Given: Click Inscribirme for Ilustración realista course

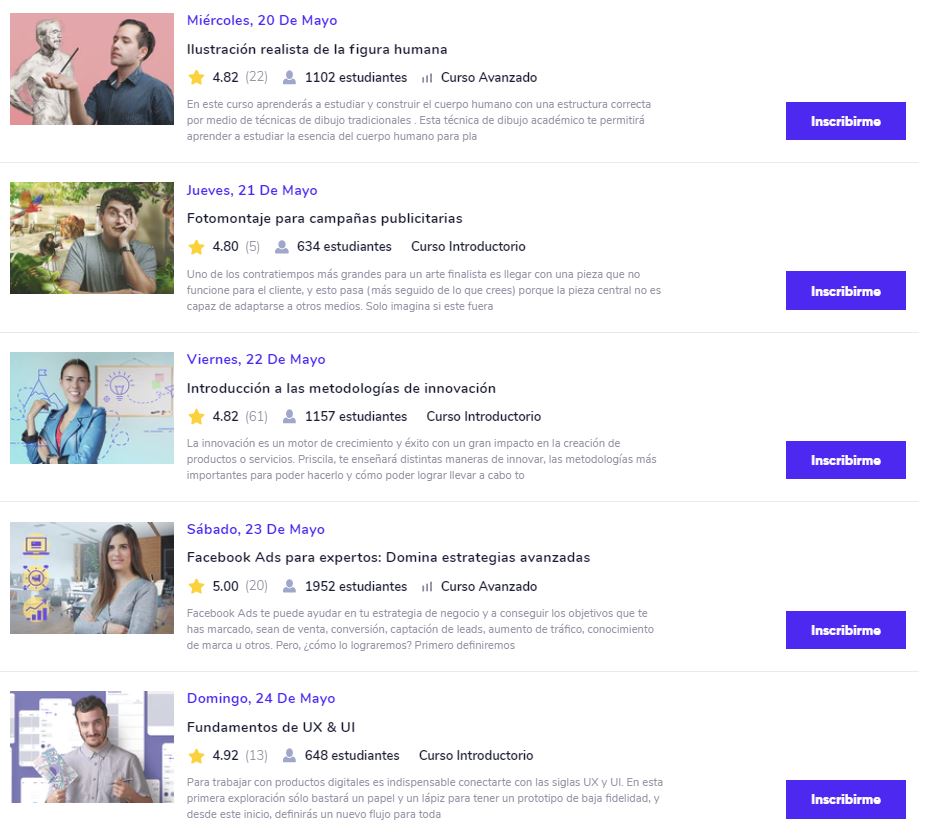Looking at the screenshot, I should coord(845,121).
